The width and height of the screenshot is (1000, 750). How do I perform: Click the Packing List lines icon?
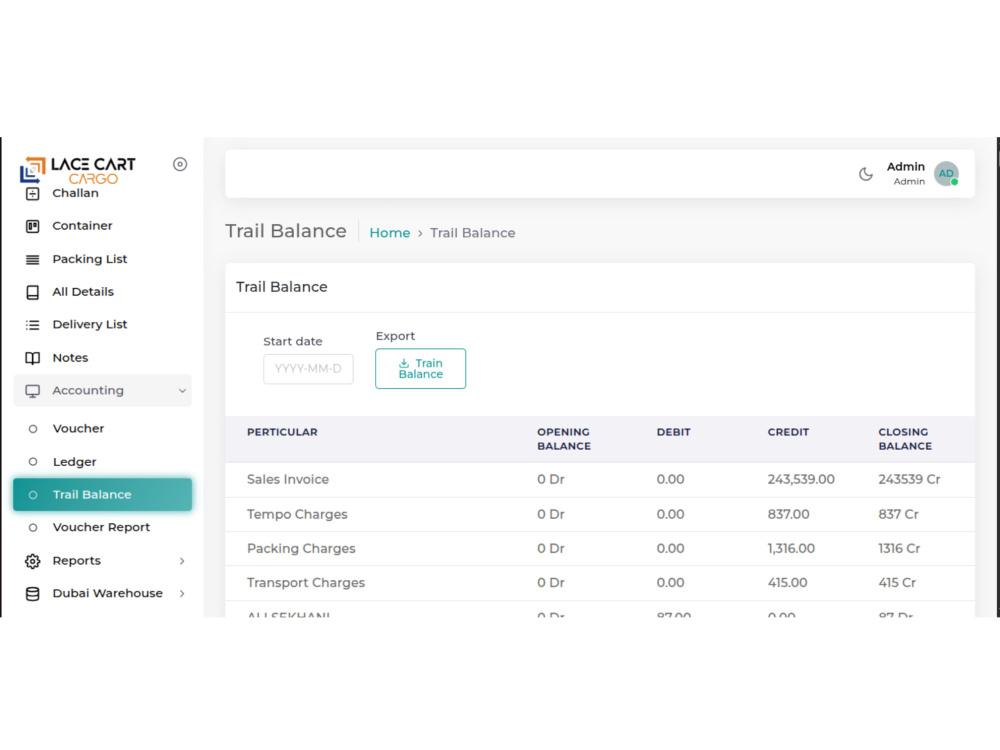click(x=33, y=260)
